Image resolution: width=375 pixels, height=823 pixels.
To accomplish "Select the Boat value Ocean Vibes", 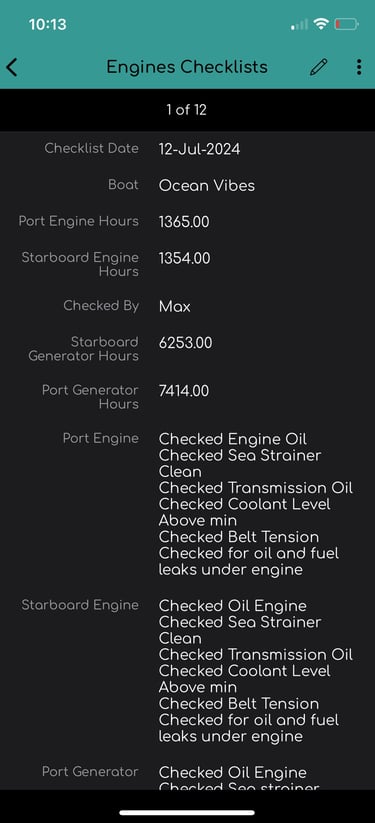I will pos(206,185).
